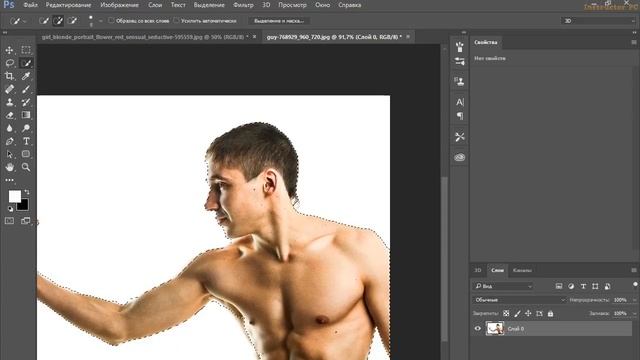The height and width of the screenshot is (360, 640).
Task: Open the Creative Cloud Libraries panel icon
Action: click(460, 157)
